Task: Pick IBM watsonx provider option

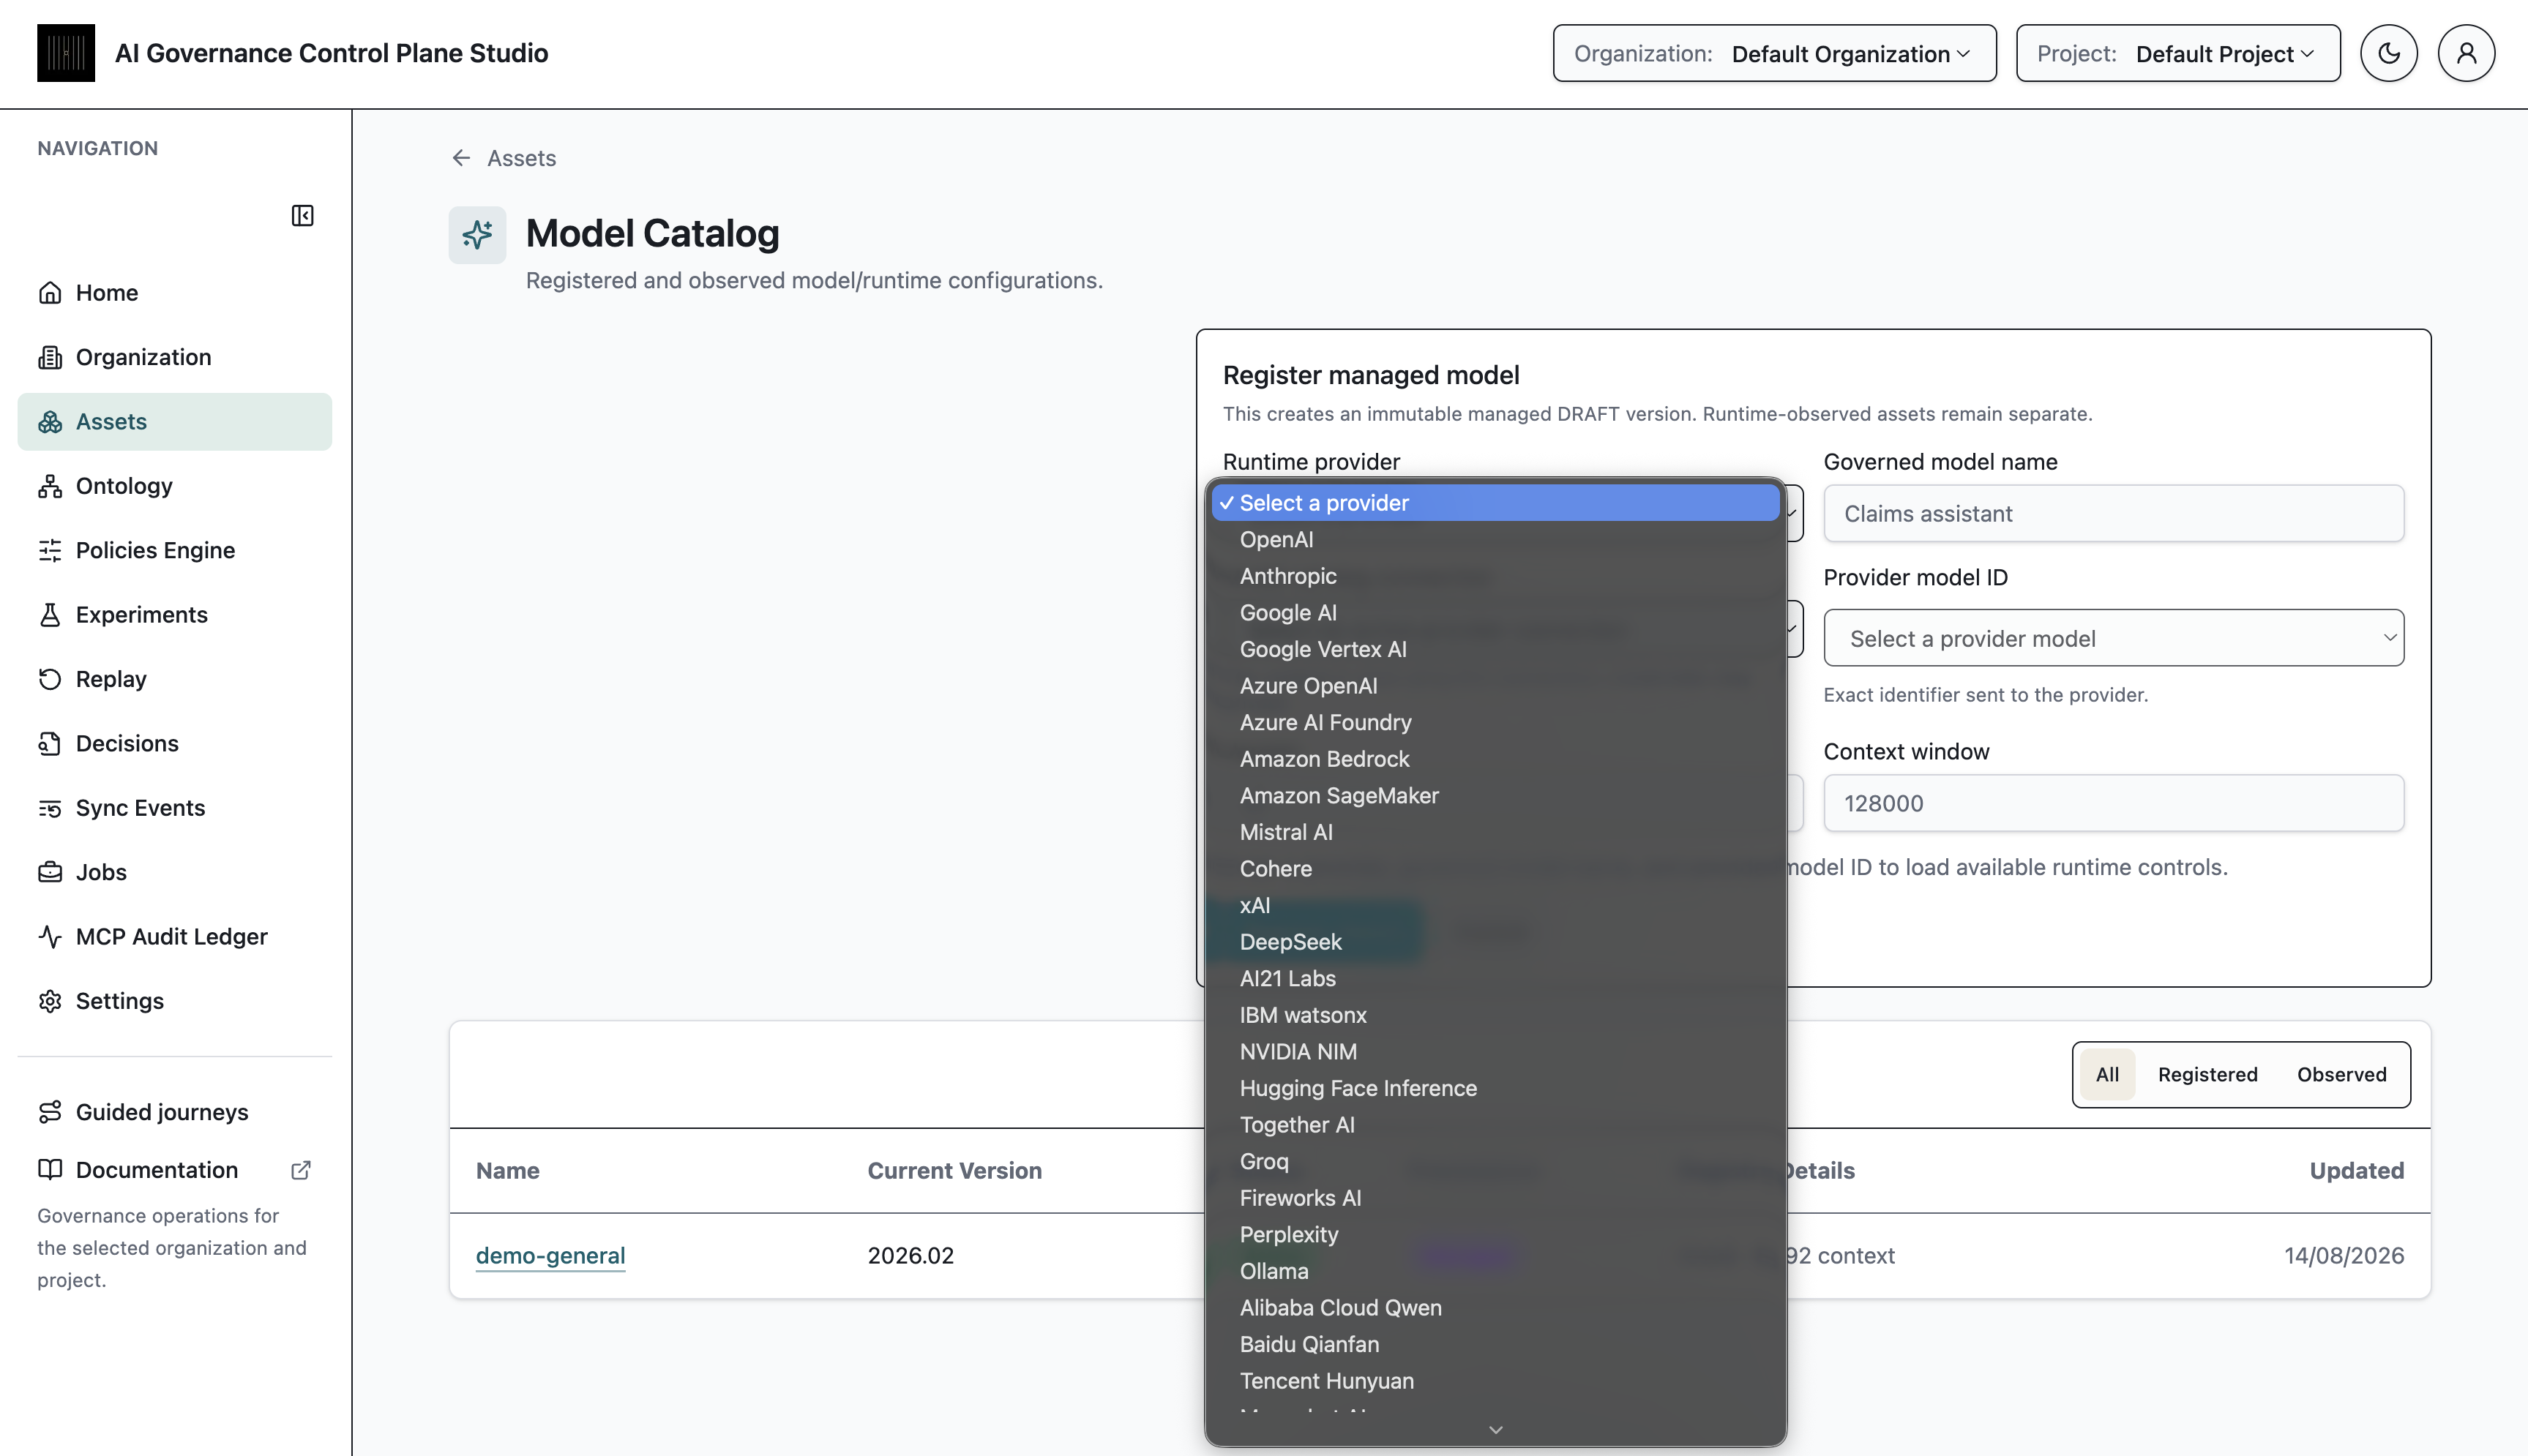Action: click(1495, 1016)
